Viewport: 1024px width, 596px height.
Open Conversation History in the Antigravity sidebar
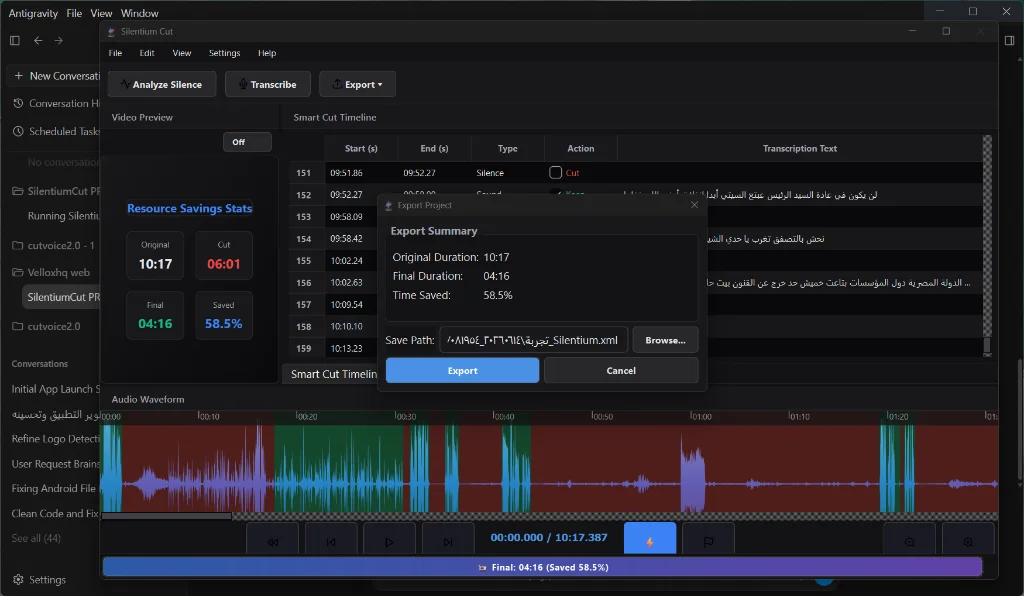pos(56,103)
